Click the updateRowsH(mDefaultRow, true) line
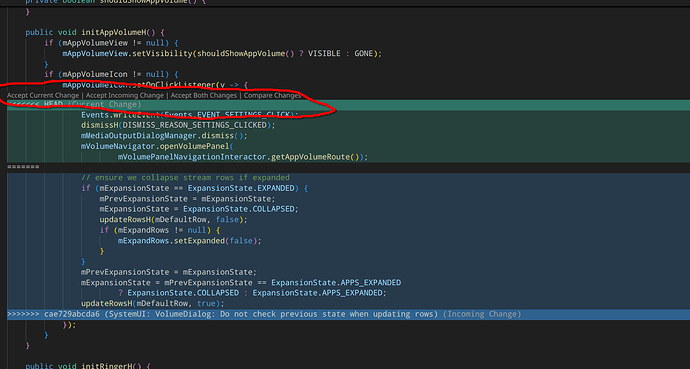The width and height of the screenshot is (690, 369). point(153,303)
